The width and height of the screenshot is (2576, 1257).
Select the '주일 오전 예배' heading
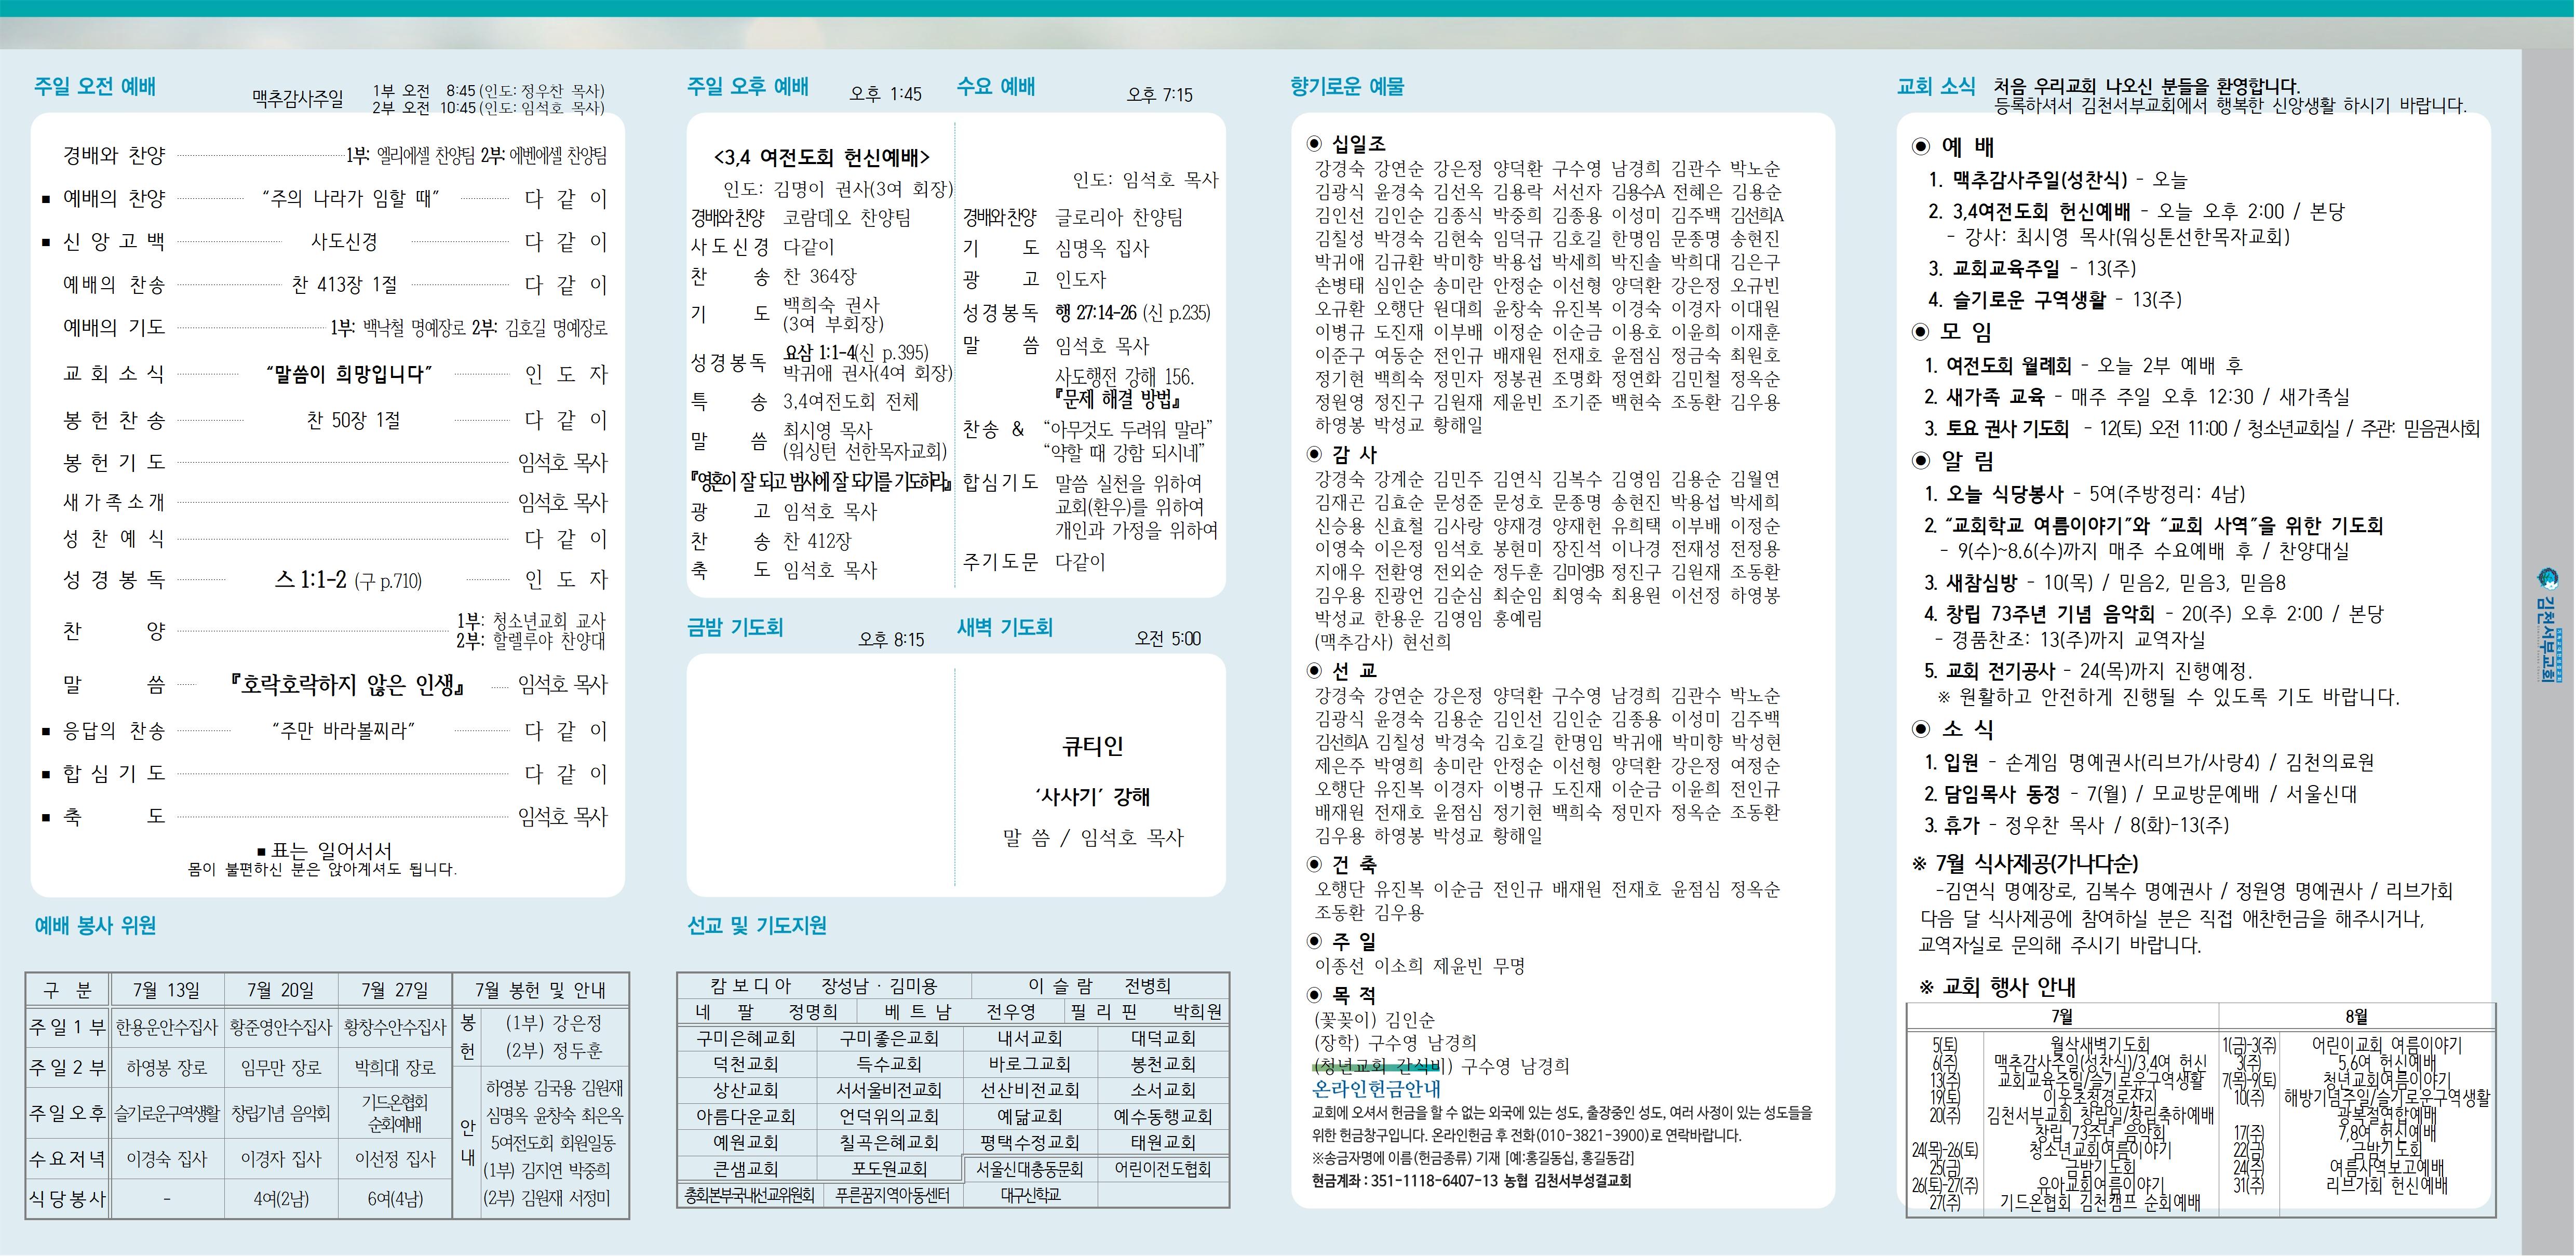(x=95, y=87)
